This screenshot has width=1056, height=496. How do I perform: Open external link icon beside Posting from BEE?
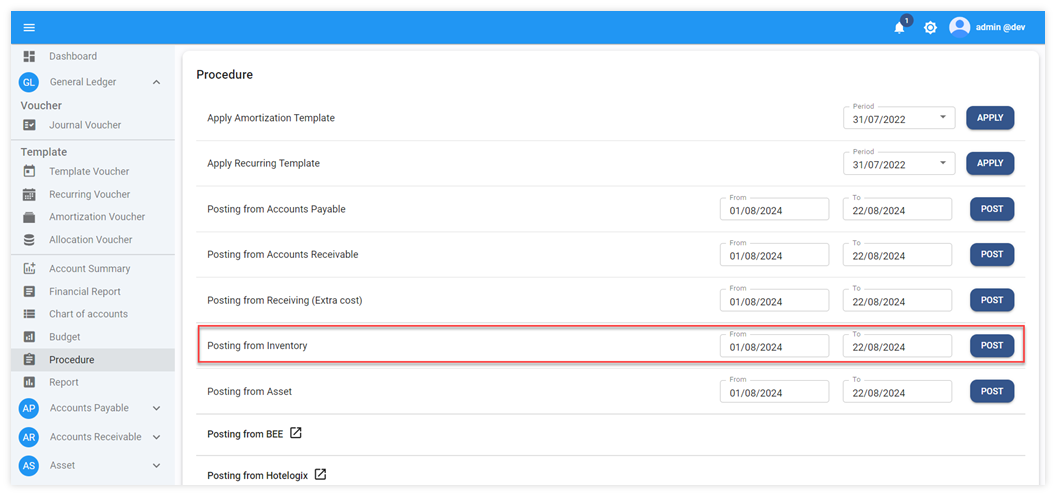pos(295,433)
